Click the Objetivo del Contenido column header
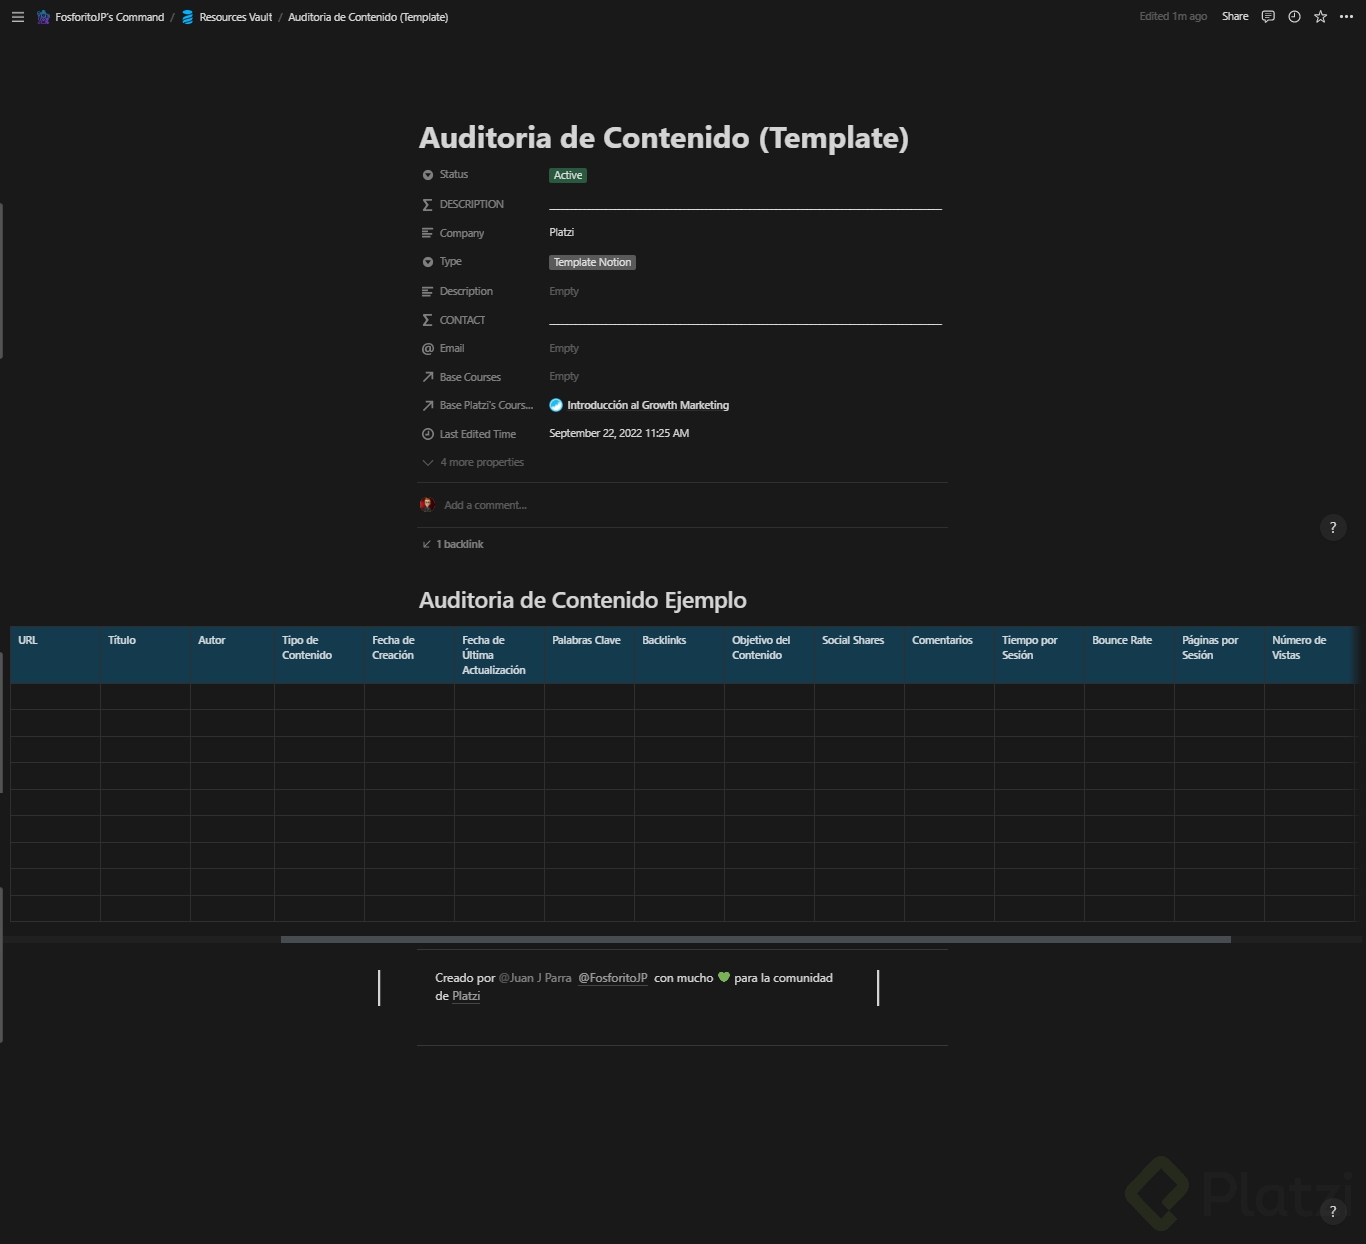 point(769,655)
